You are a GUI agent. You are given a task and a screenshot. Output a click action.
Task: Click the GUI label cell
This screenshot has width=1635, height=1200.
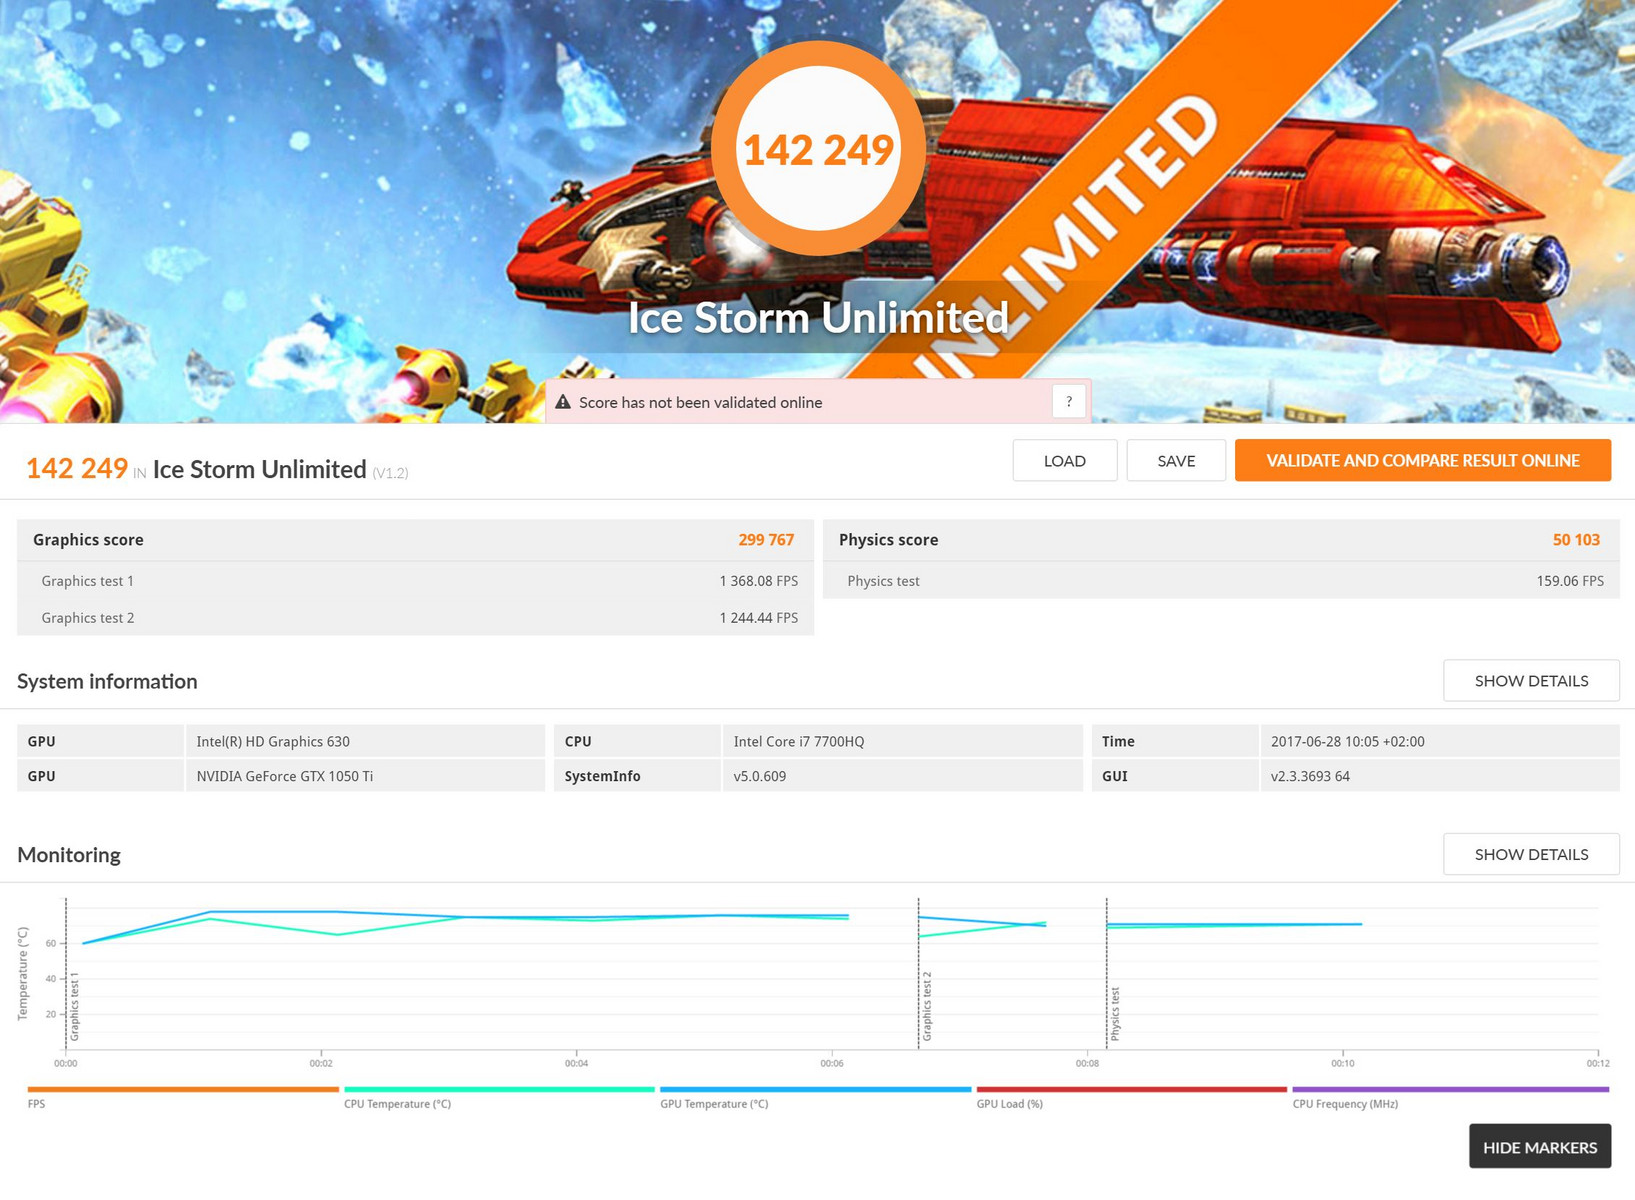(1174, 776)
